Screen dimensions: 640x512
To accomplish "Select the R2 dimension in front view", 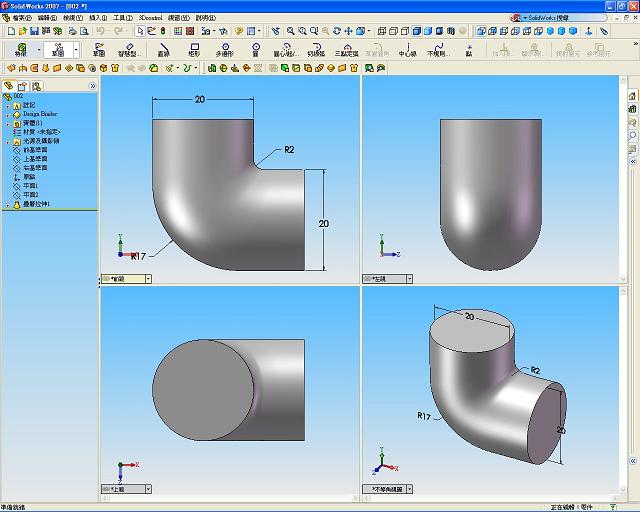I will (289, 150).
